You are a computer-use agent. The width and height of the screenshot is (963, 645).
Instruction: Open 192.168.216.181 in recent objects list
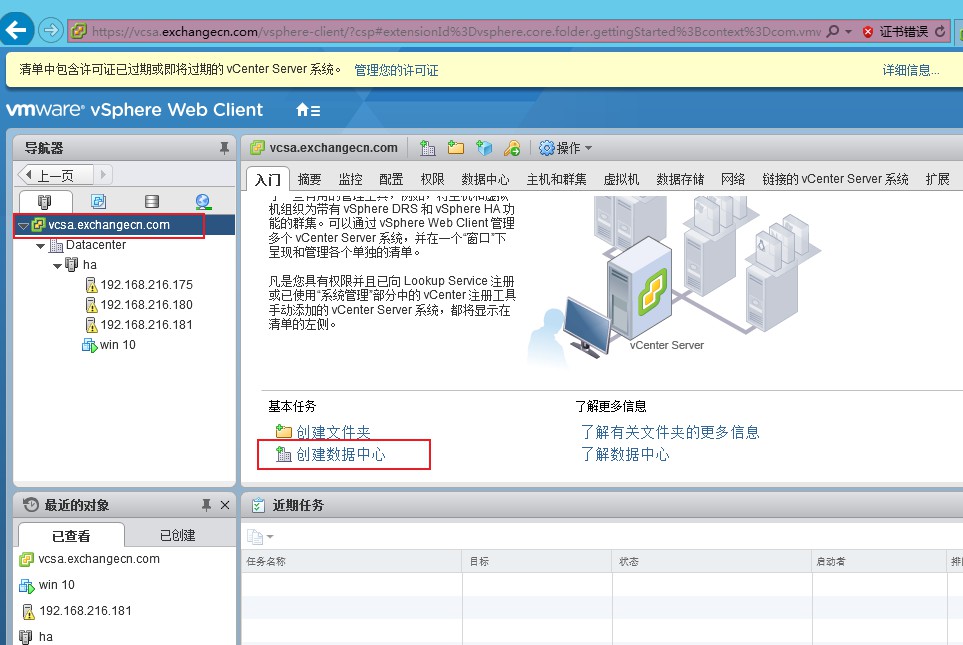(x=77, y=611)
